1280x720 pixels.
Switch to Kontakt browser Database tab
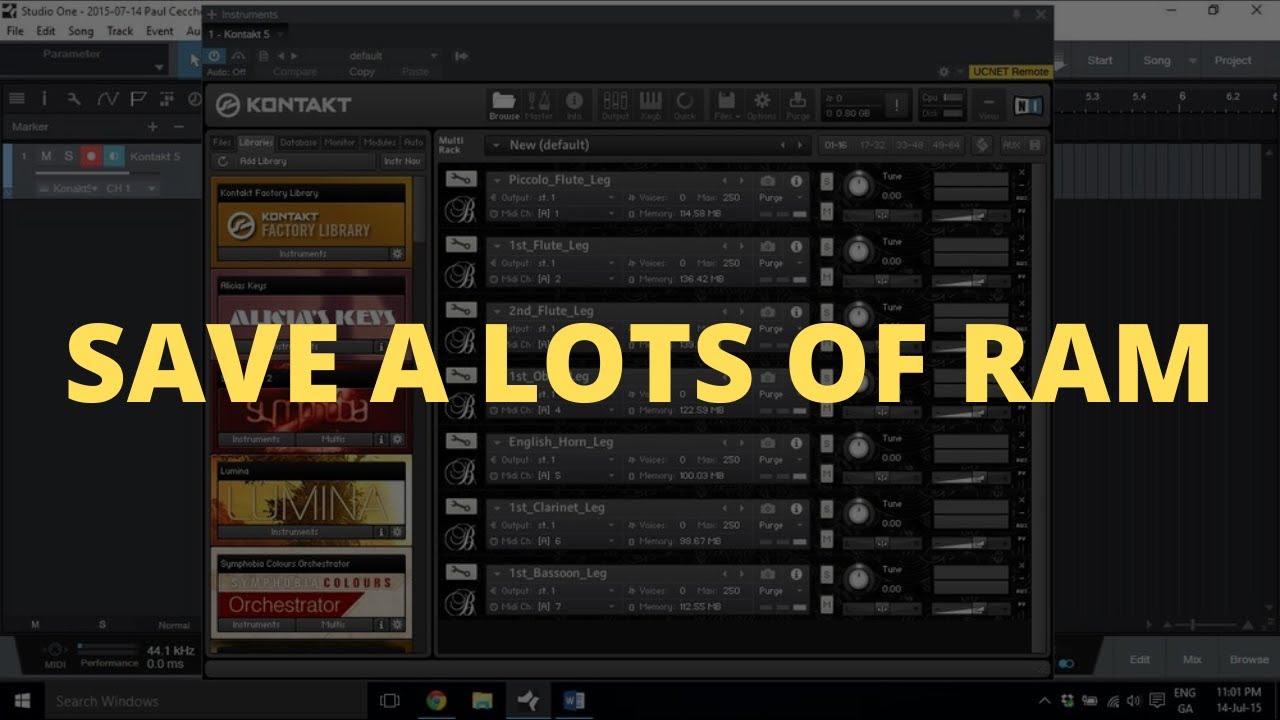point(298,142)
